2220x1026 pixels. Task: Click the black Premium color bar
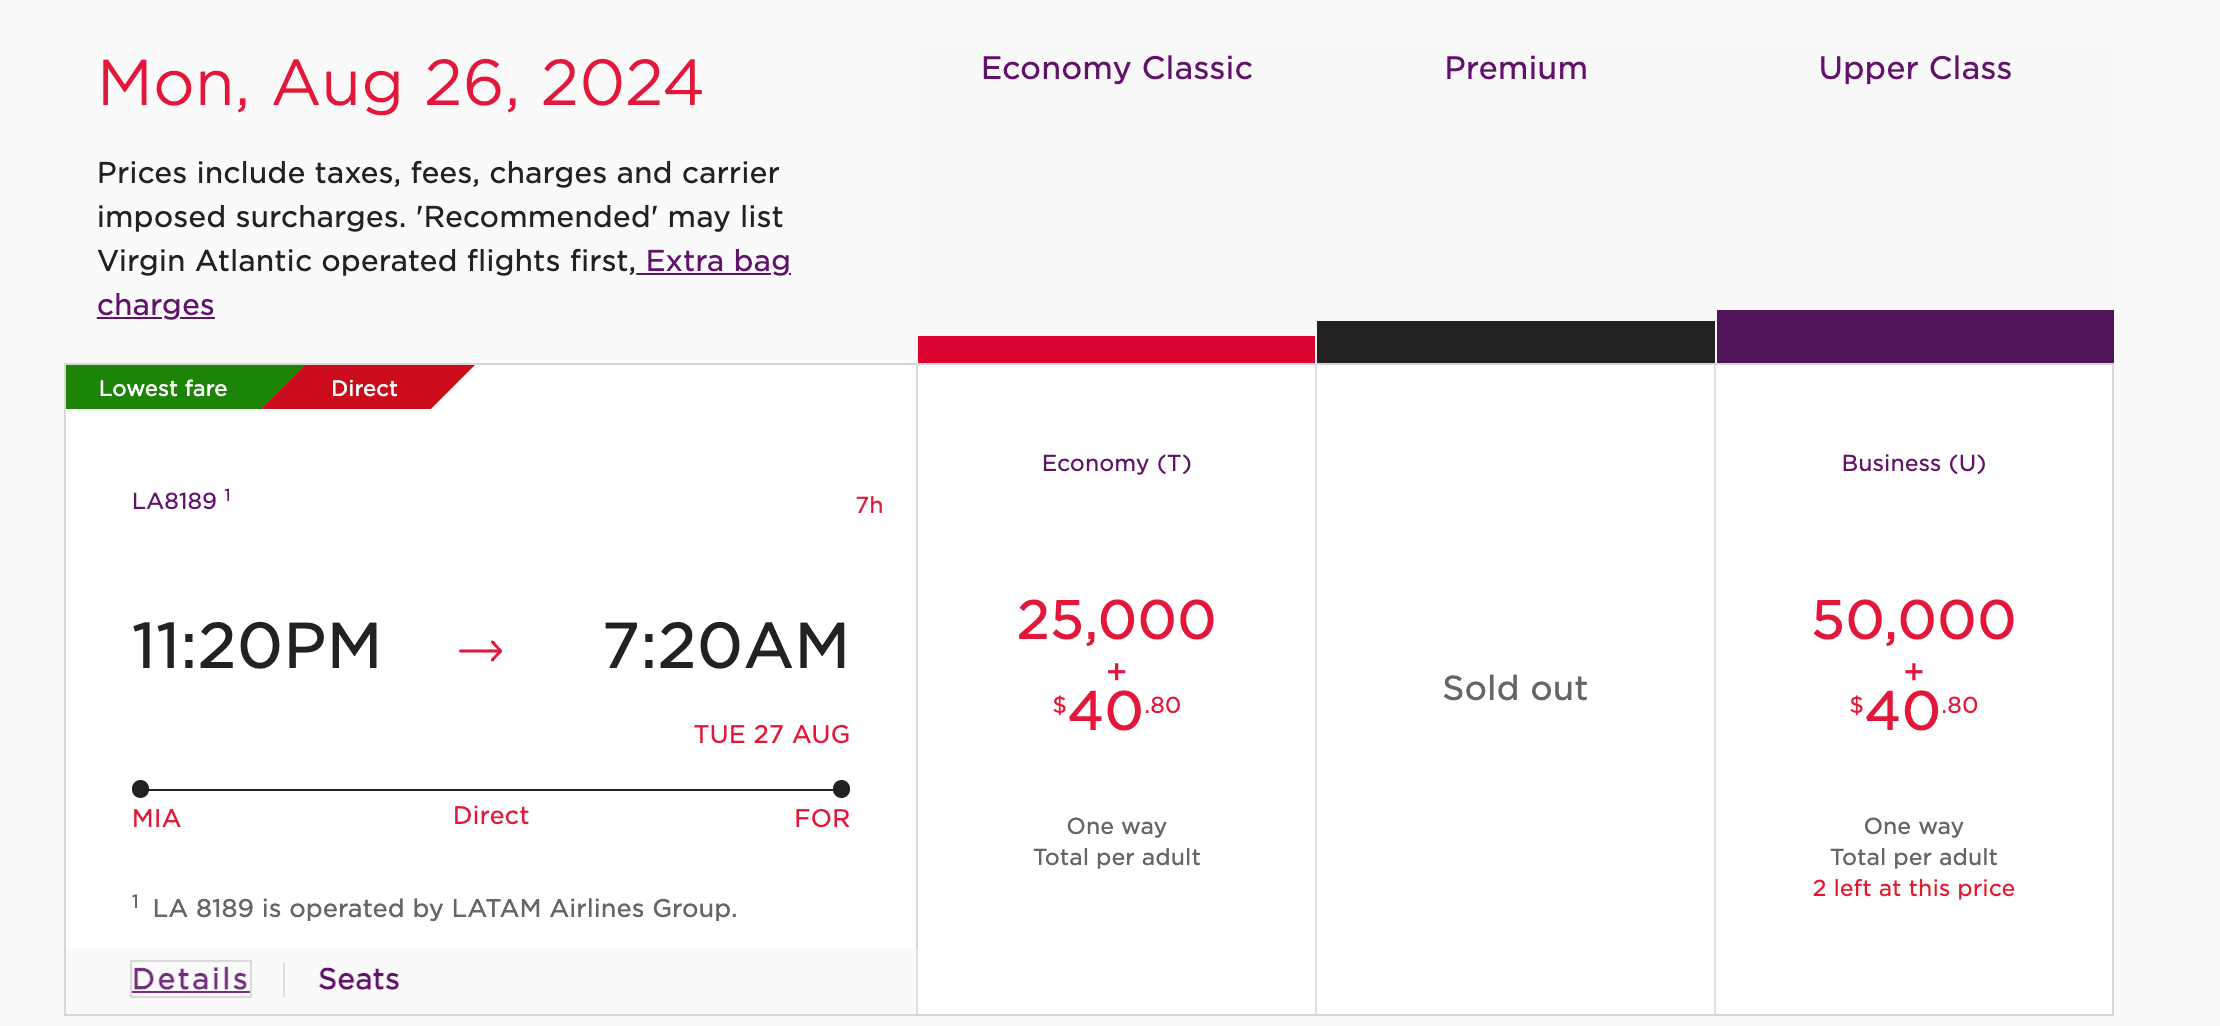1515,342
